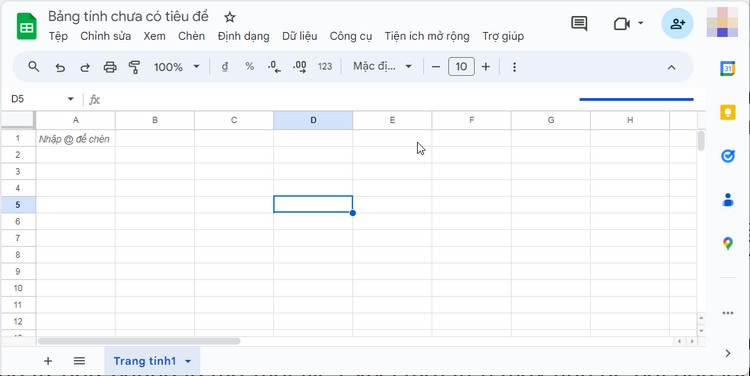750x376 pixels.
Task: Expand the Meet camera dropdown arrow
Action: (x=640, y=23)
